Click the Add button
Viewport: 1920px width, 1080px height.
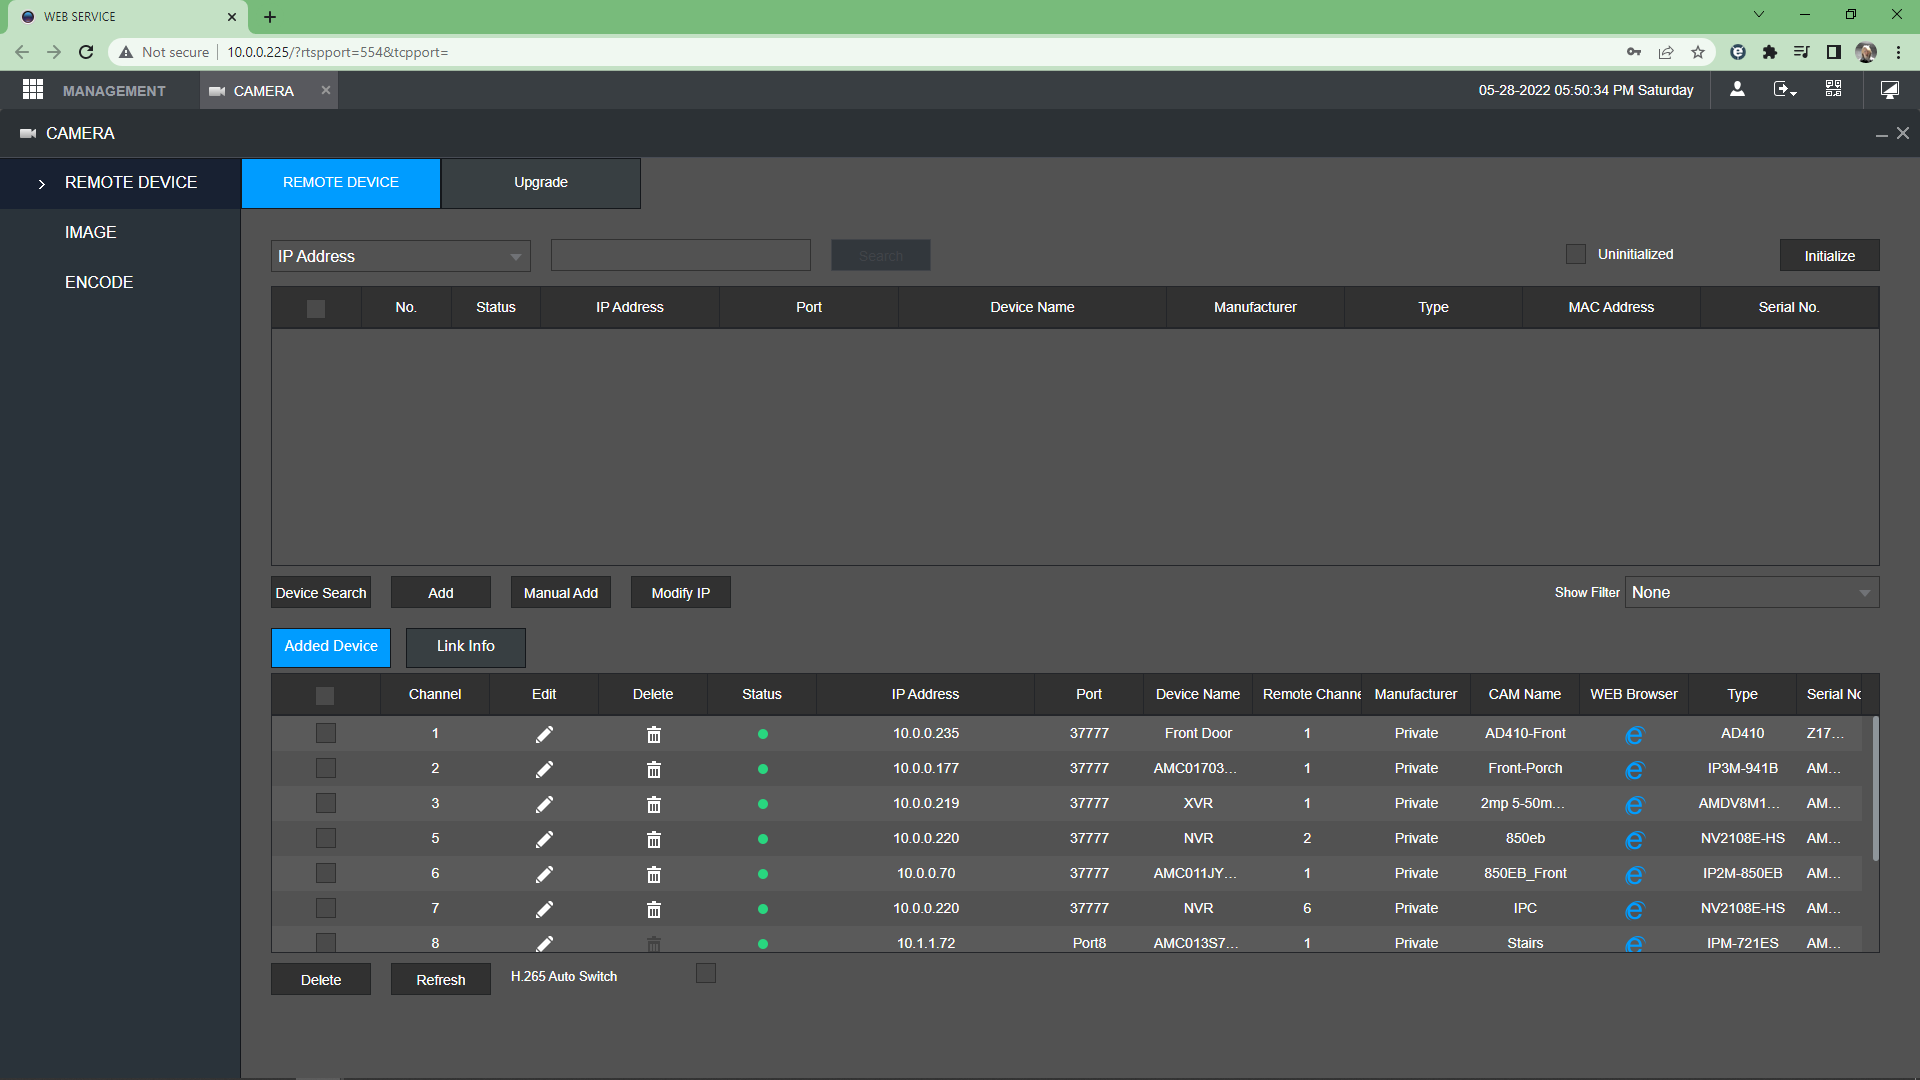(x=441, y=592)
